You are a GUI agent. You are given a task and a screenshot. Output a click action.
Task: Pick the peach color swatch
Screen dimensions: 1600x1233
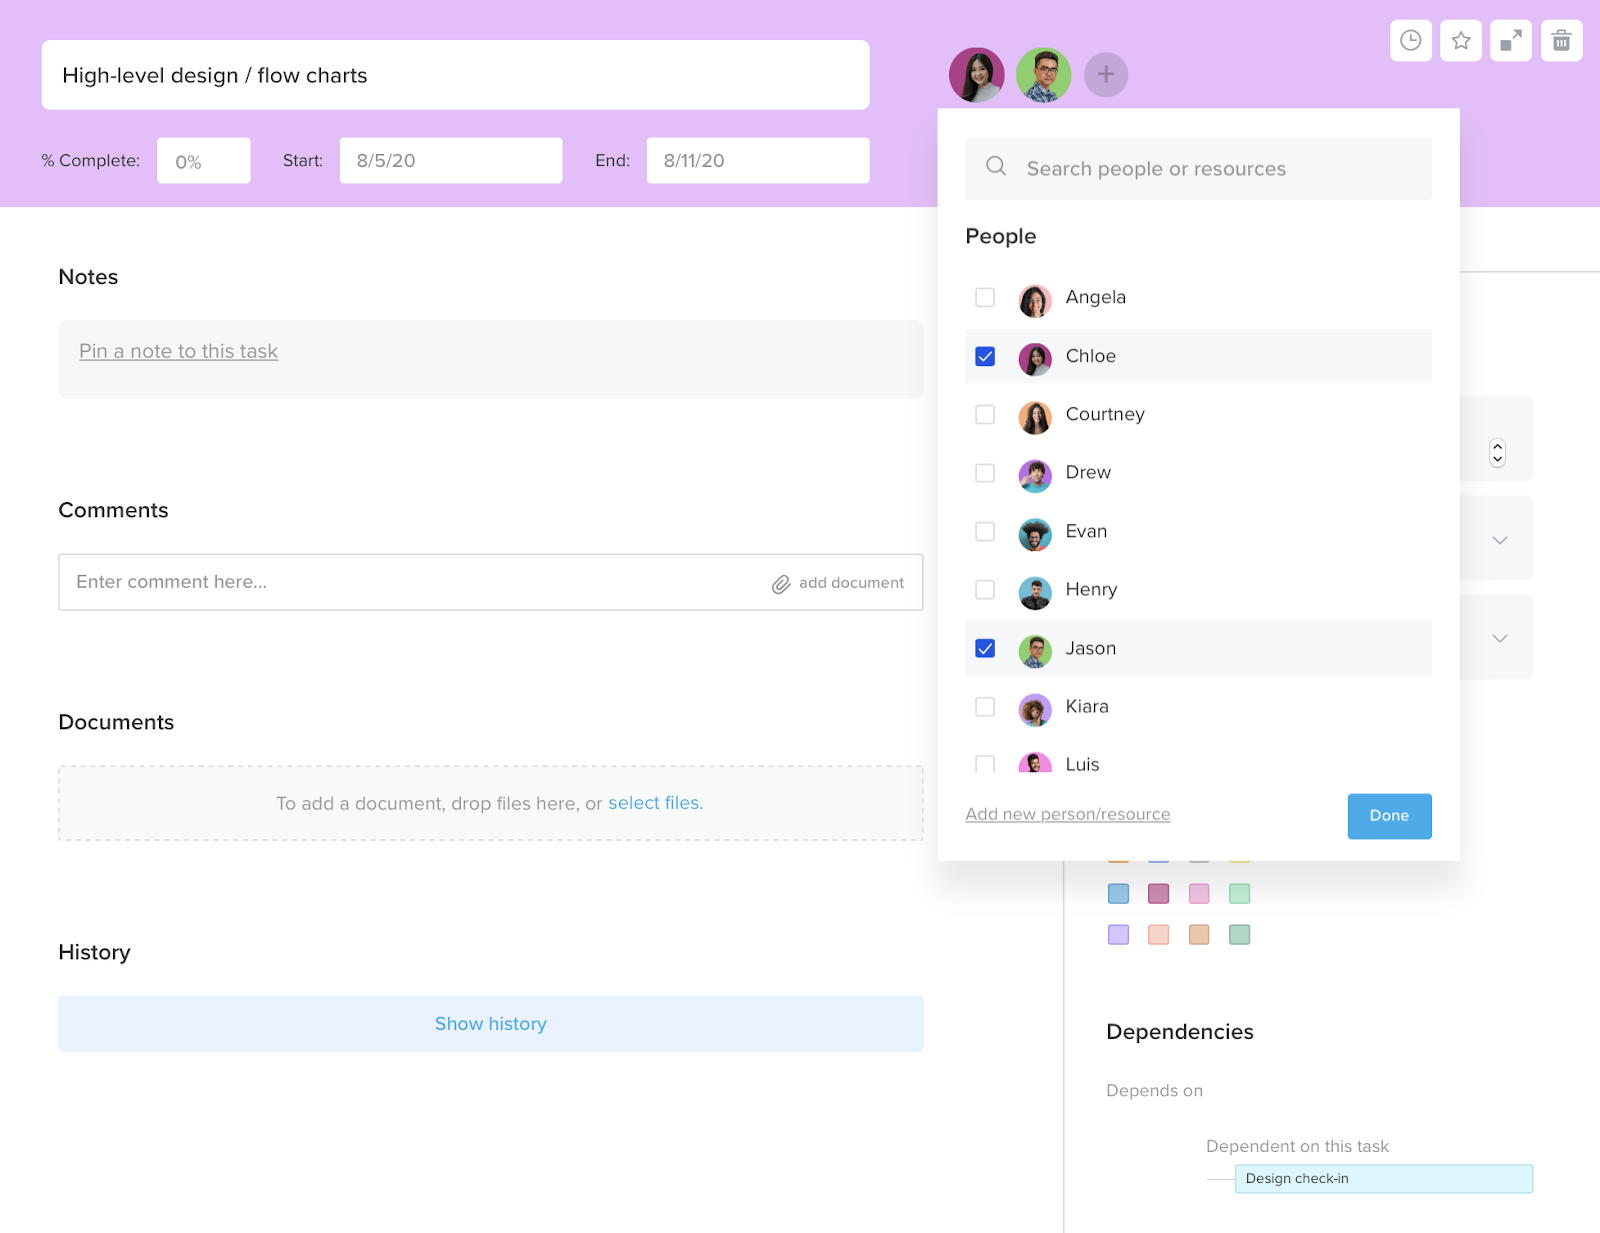pyautogui.click(x=1158, y=934)
